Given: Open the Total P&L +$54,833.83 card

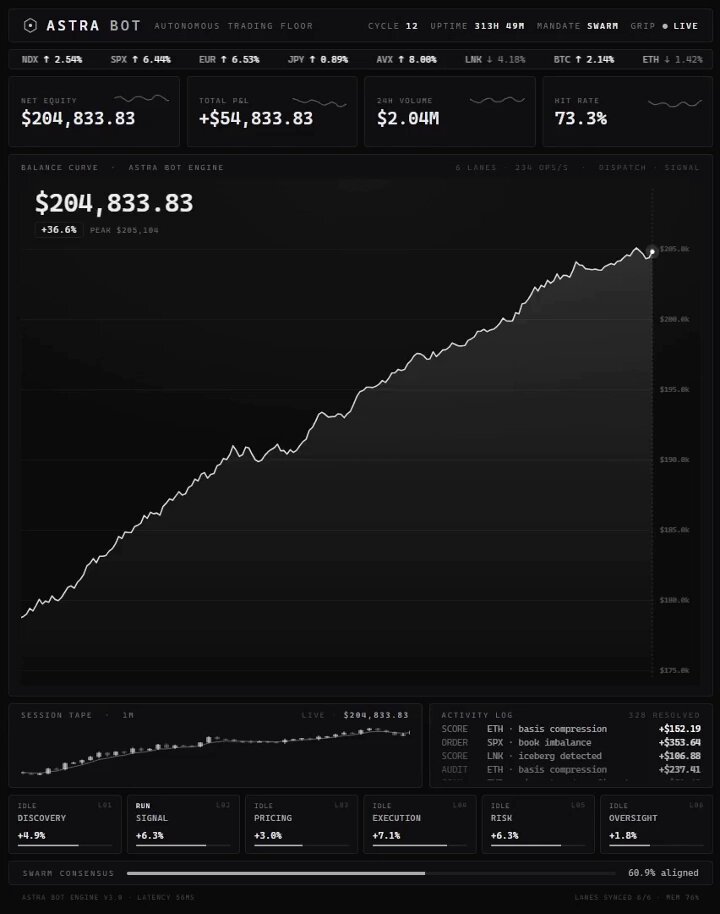Looking at the screenshot, I should click(272, 111).
